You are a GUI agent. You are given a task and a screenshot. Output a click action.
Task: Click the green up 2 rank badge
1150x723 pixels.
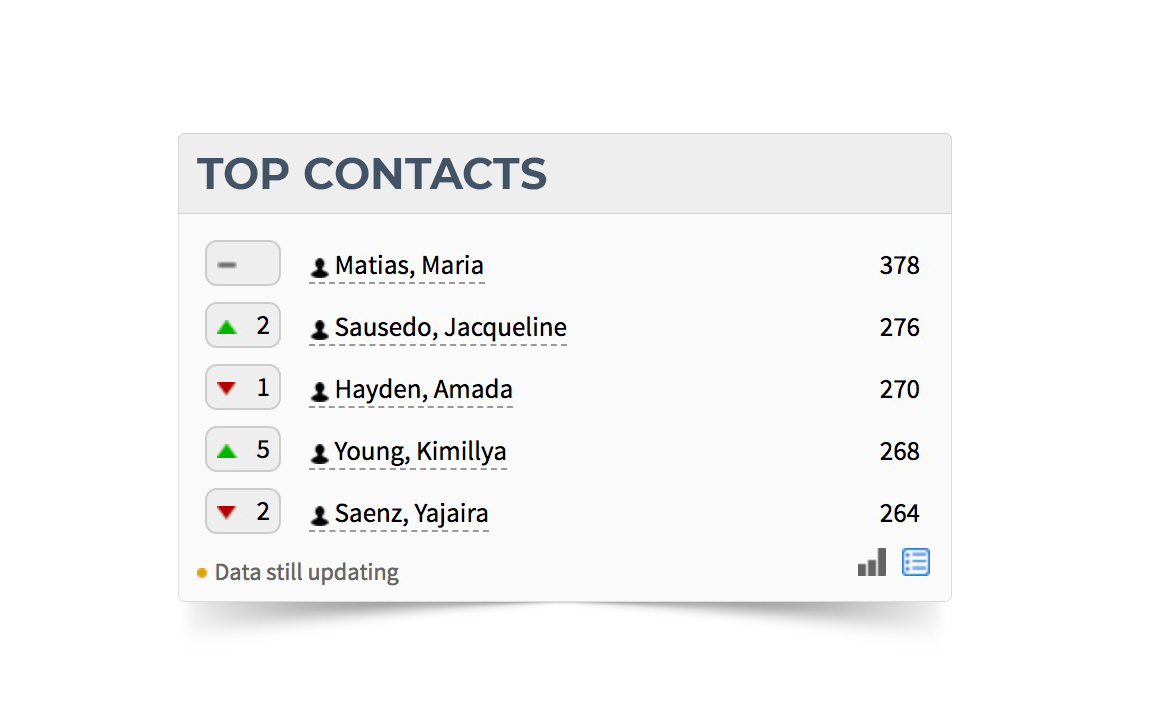(243, 325)
